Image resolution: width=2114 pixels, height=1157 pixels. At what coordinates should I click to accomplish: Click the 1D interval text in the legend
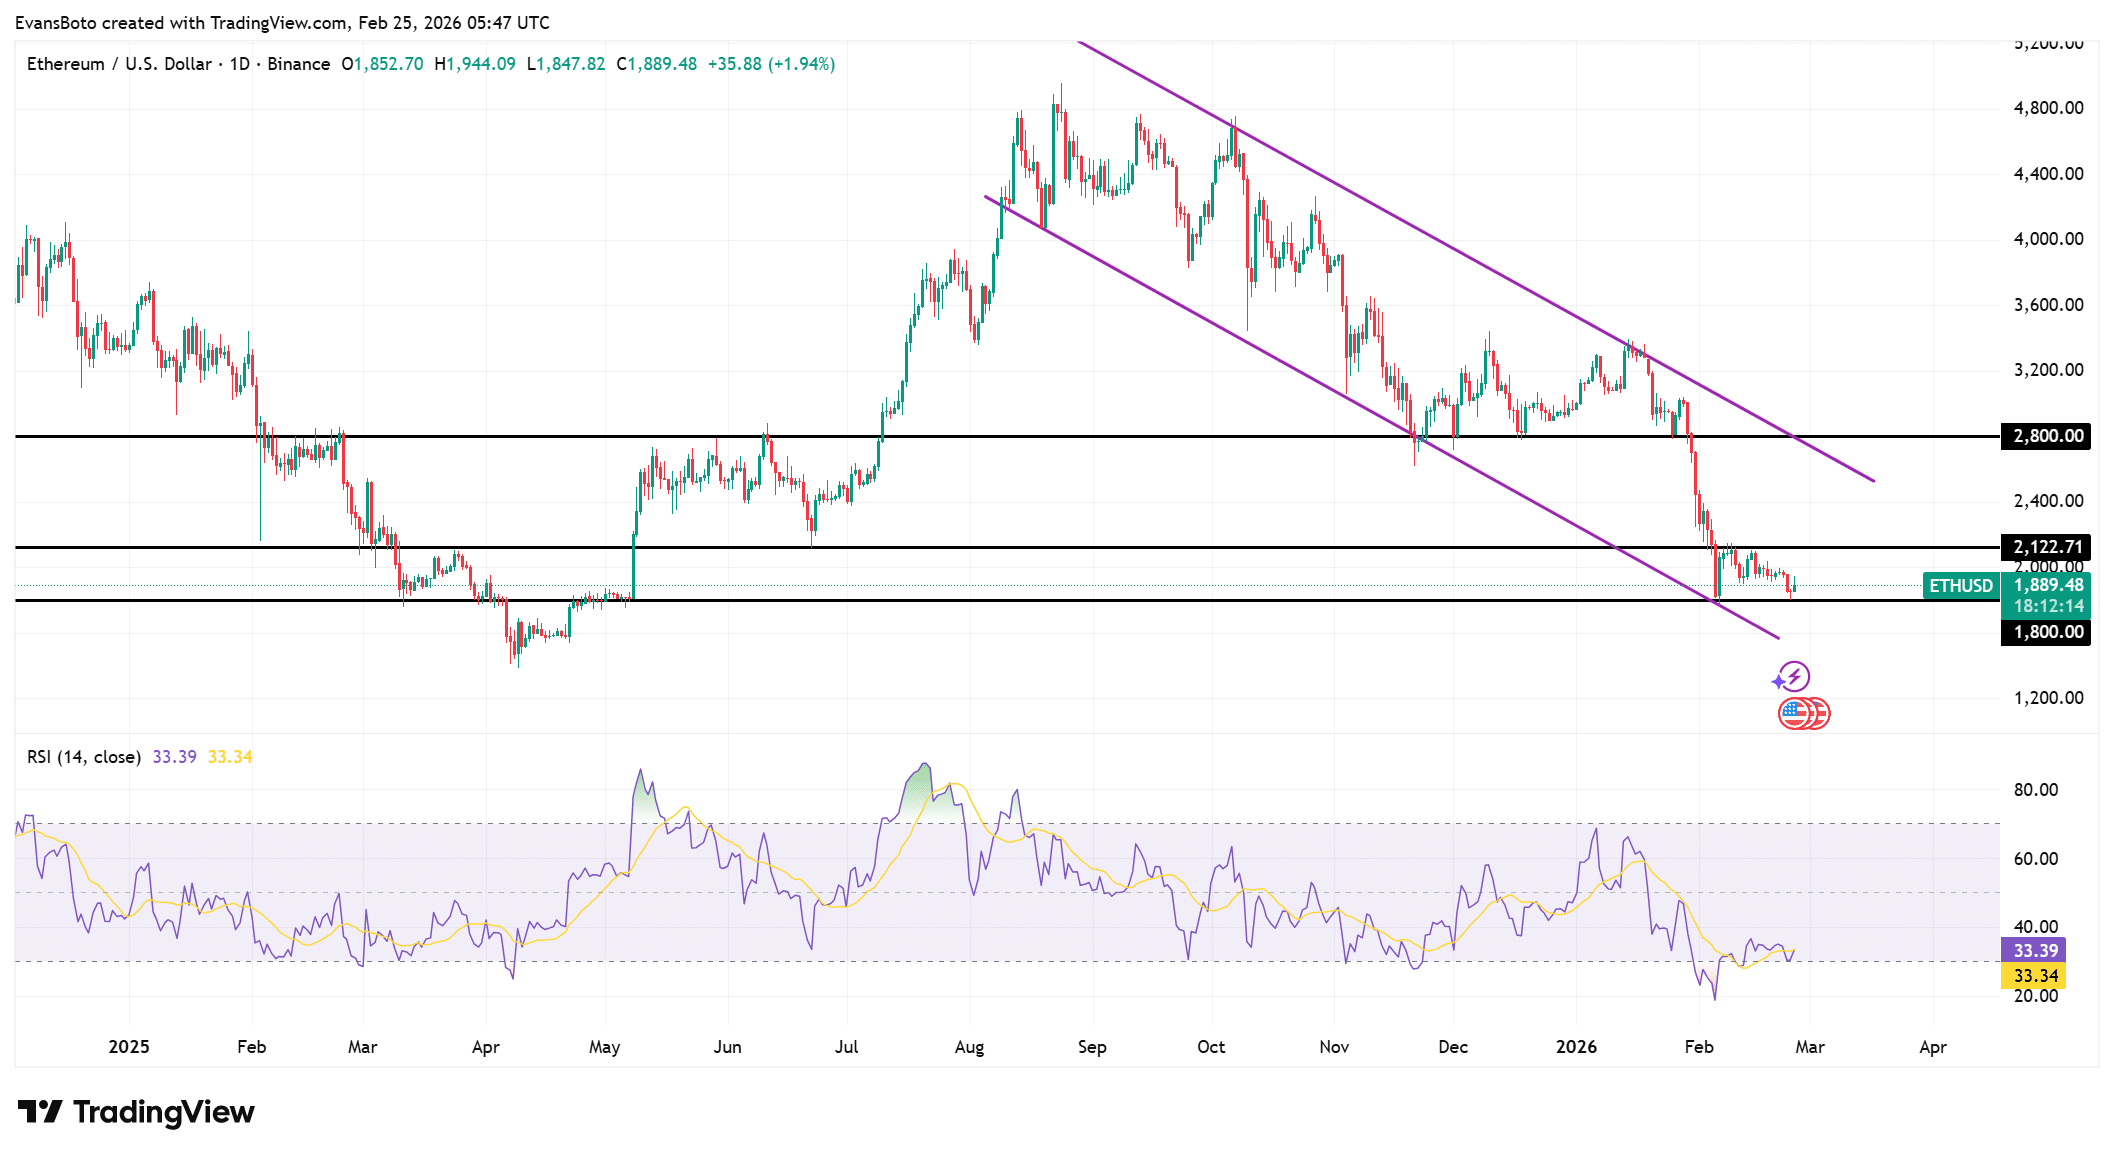coord(240,64)
